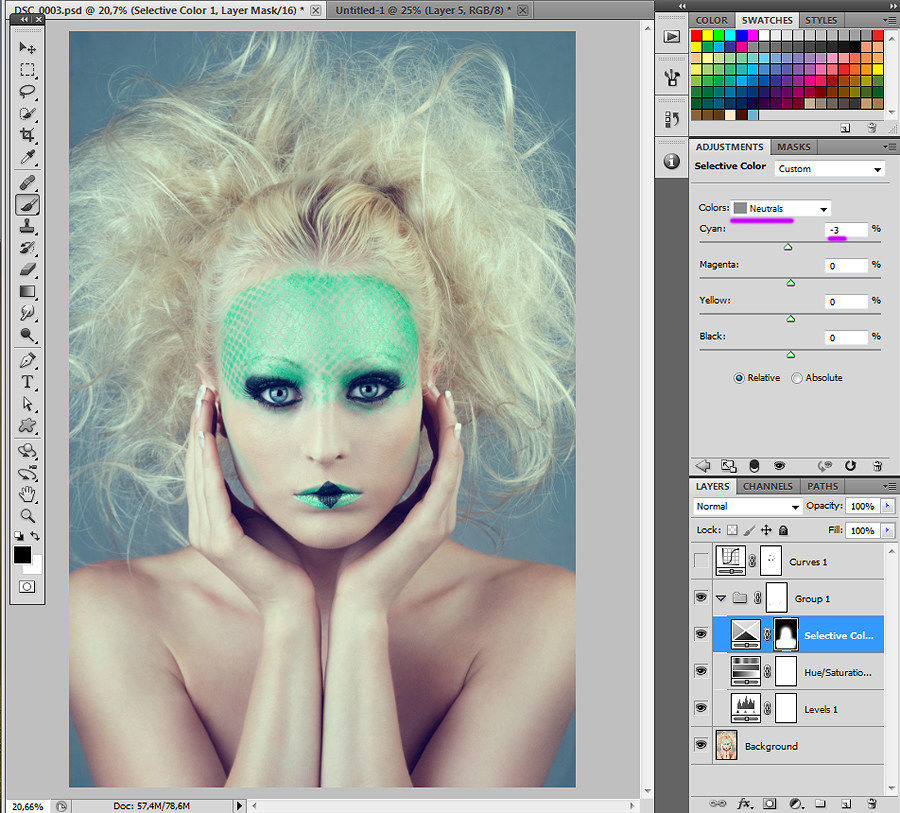Activate the Zoom tool
This screenshot has width=900, height=813.
pos(27,515)
